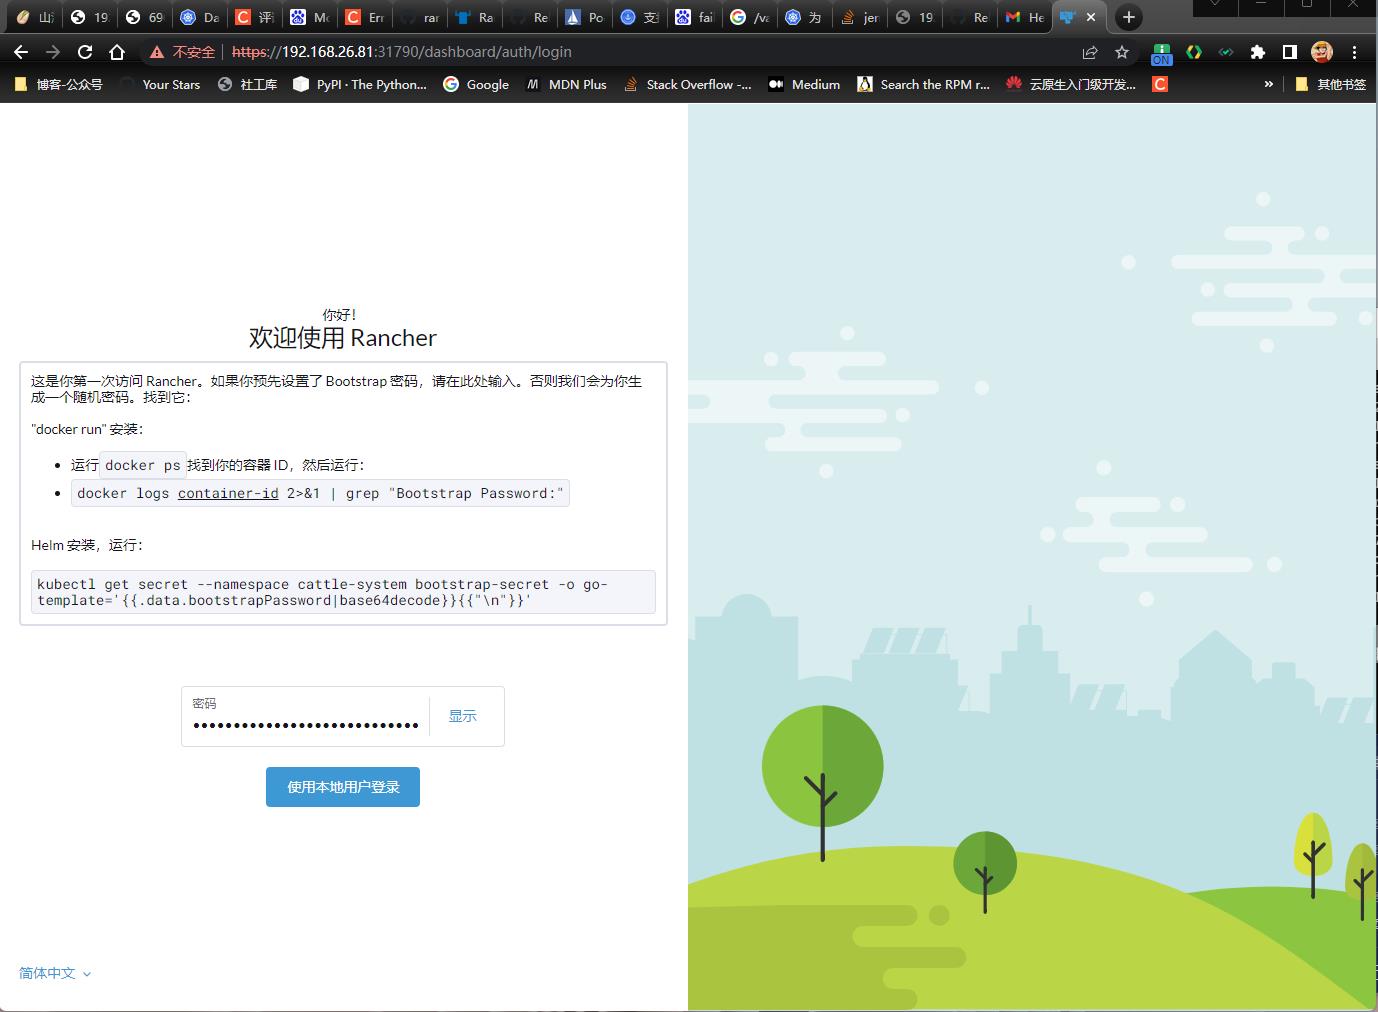
Task: Go back to the previous page
Action: (21, 52)
